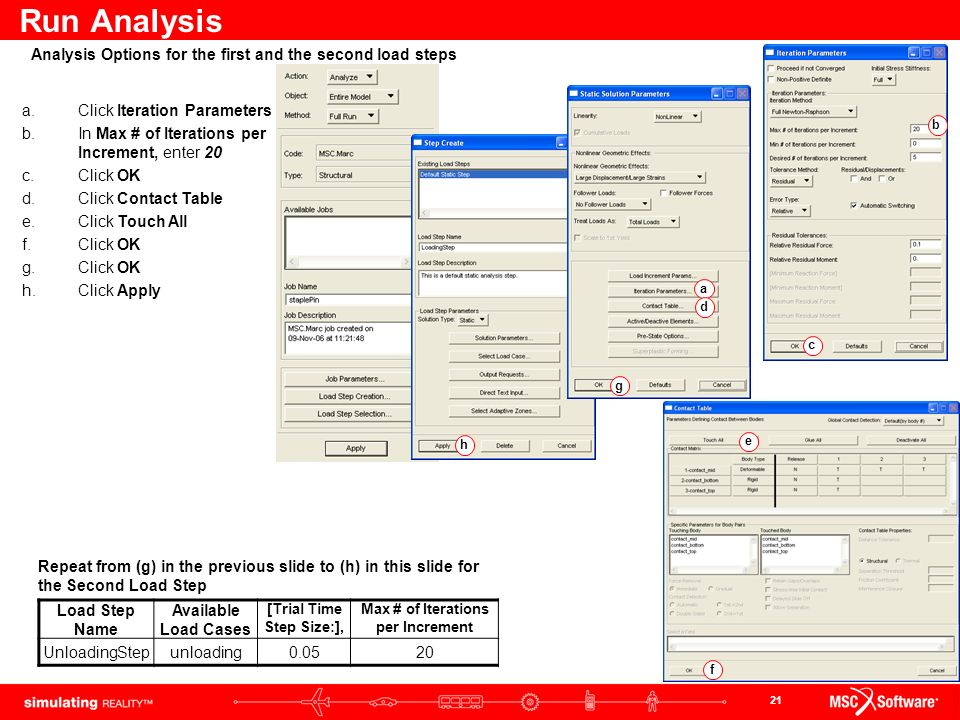Click the Relative Residual Moment field

pos(925,259)
